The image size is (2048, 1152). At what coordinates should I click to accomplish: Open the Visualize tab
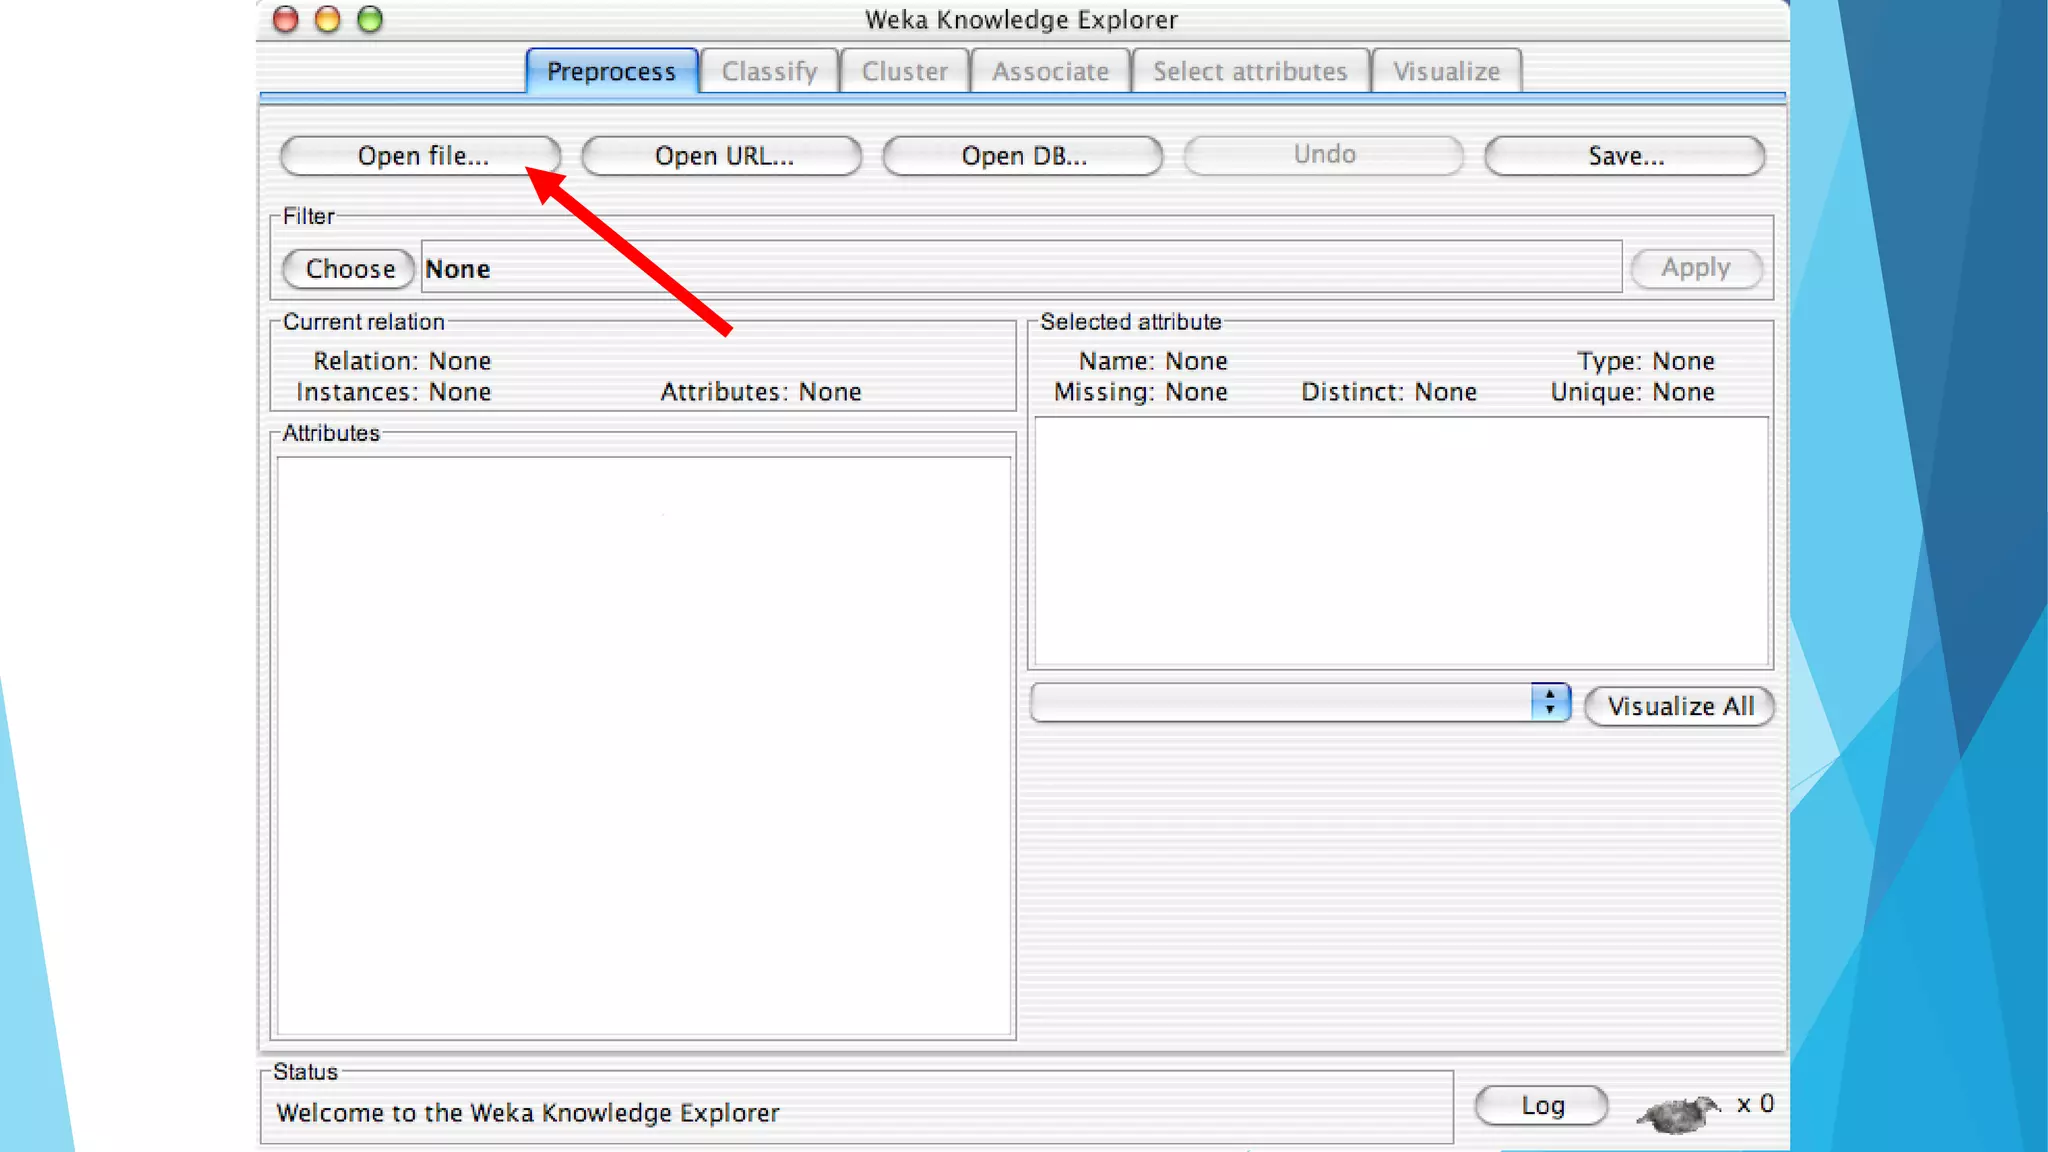(x=1446, y=72)
